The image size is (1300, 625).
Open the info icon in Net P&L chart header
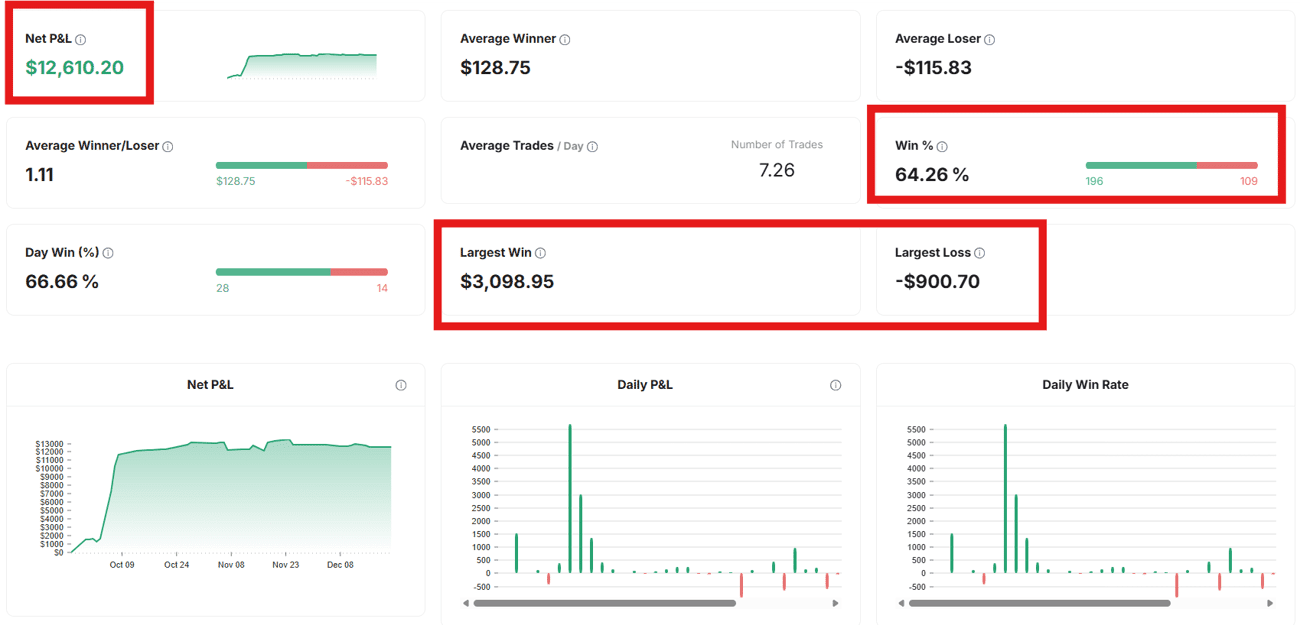401,385
